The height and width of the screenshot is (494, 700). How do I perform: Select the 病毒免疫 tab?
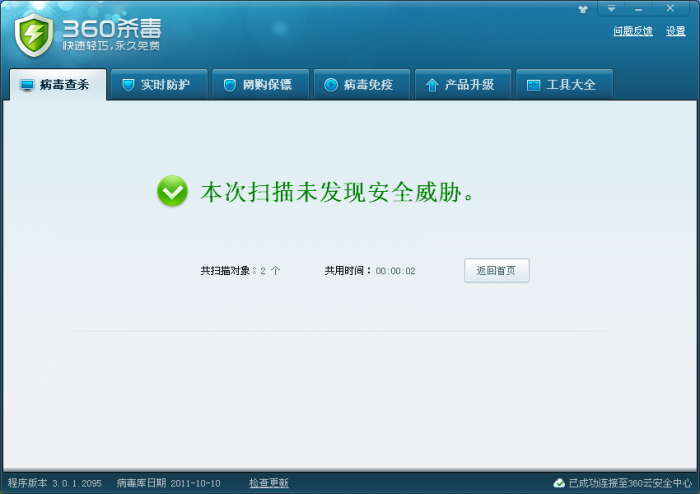pyautogui.click(x=362, y=84)
